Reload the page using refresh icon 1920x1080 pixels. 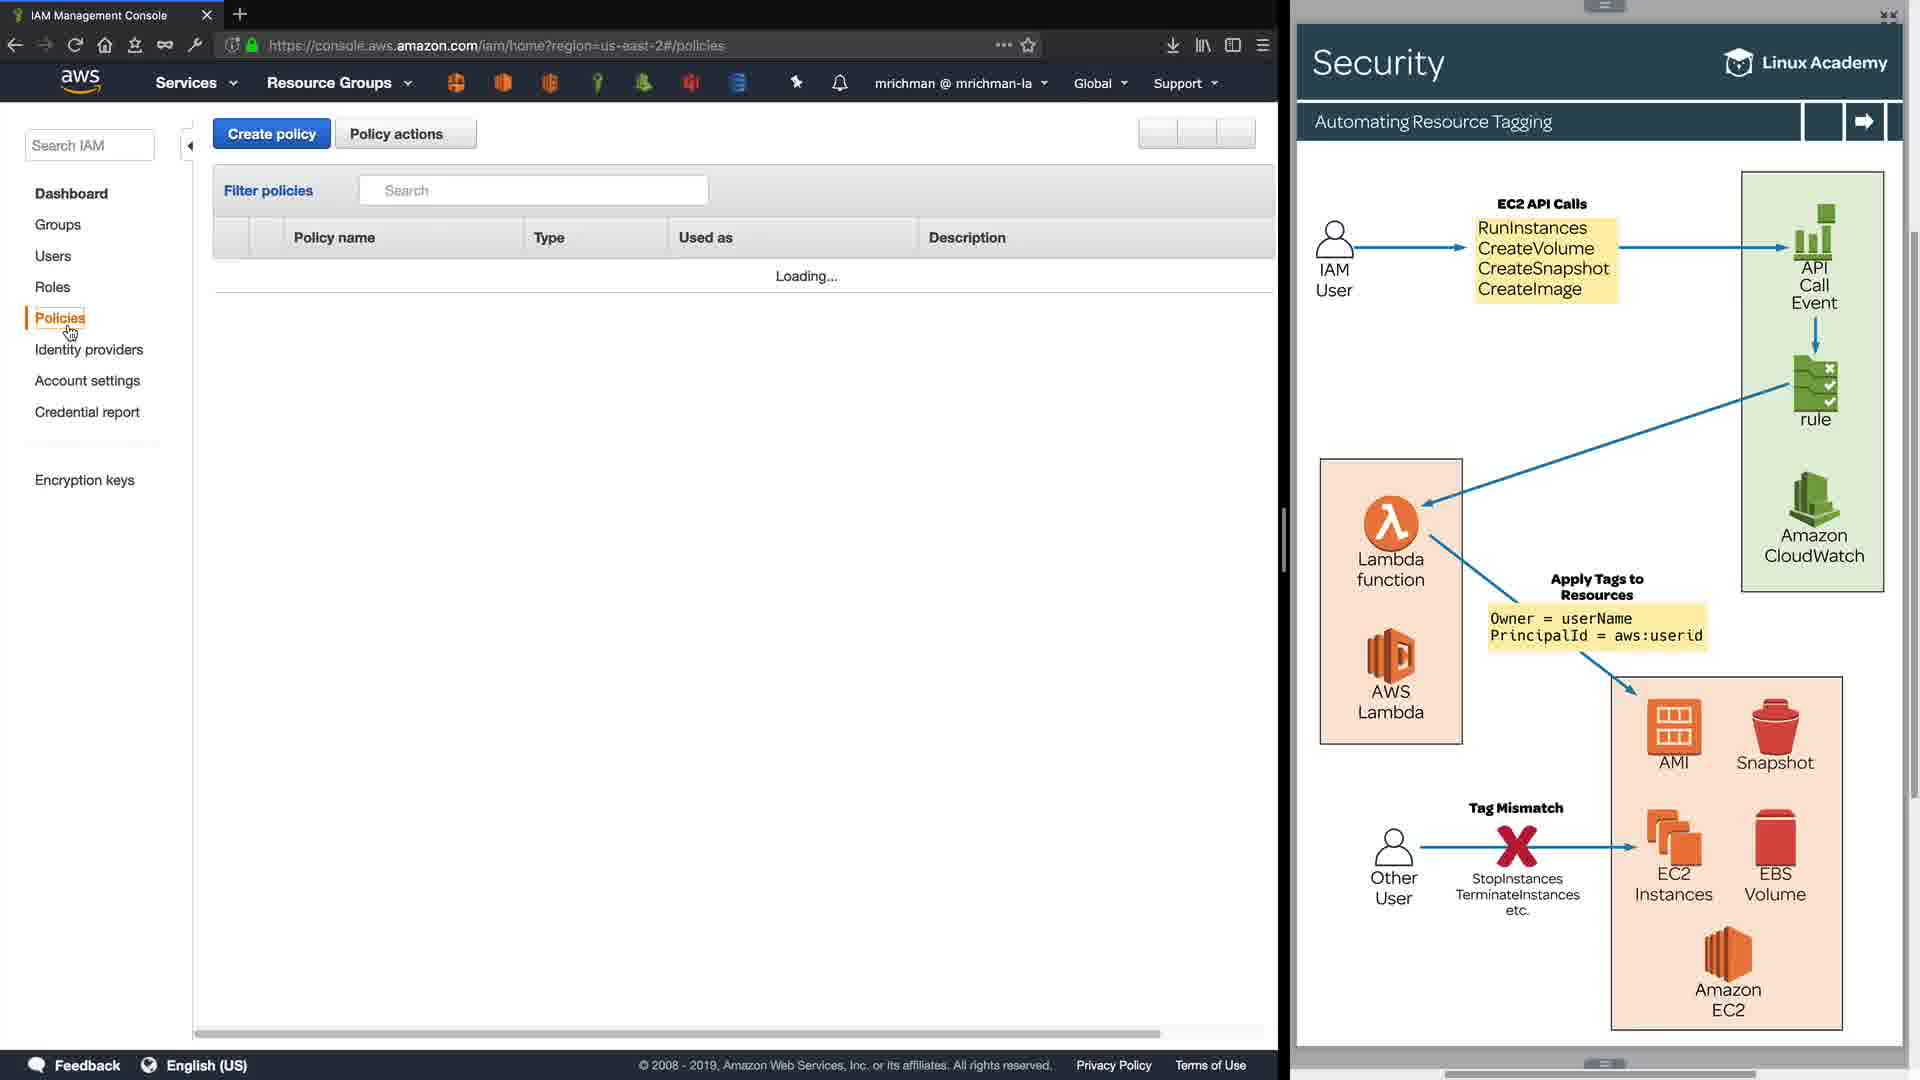[x=75, y=45]
